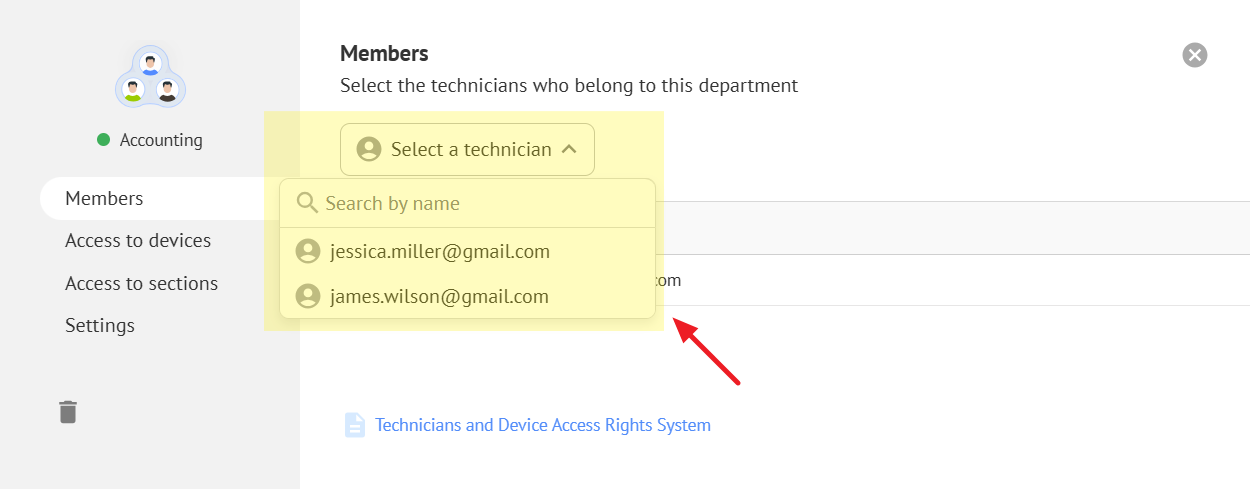
Task: Click the Accounting department avatar icon
Action: point(151,77)
